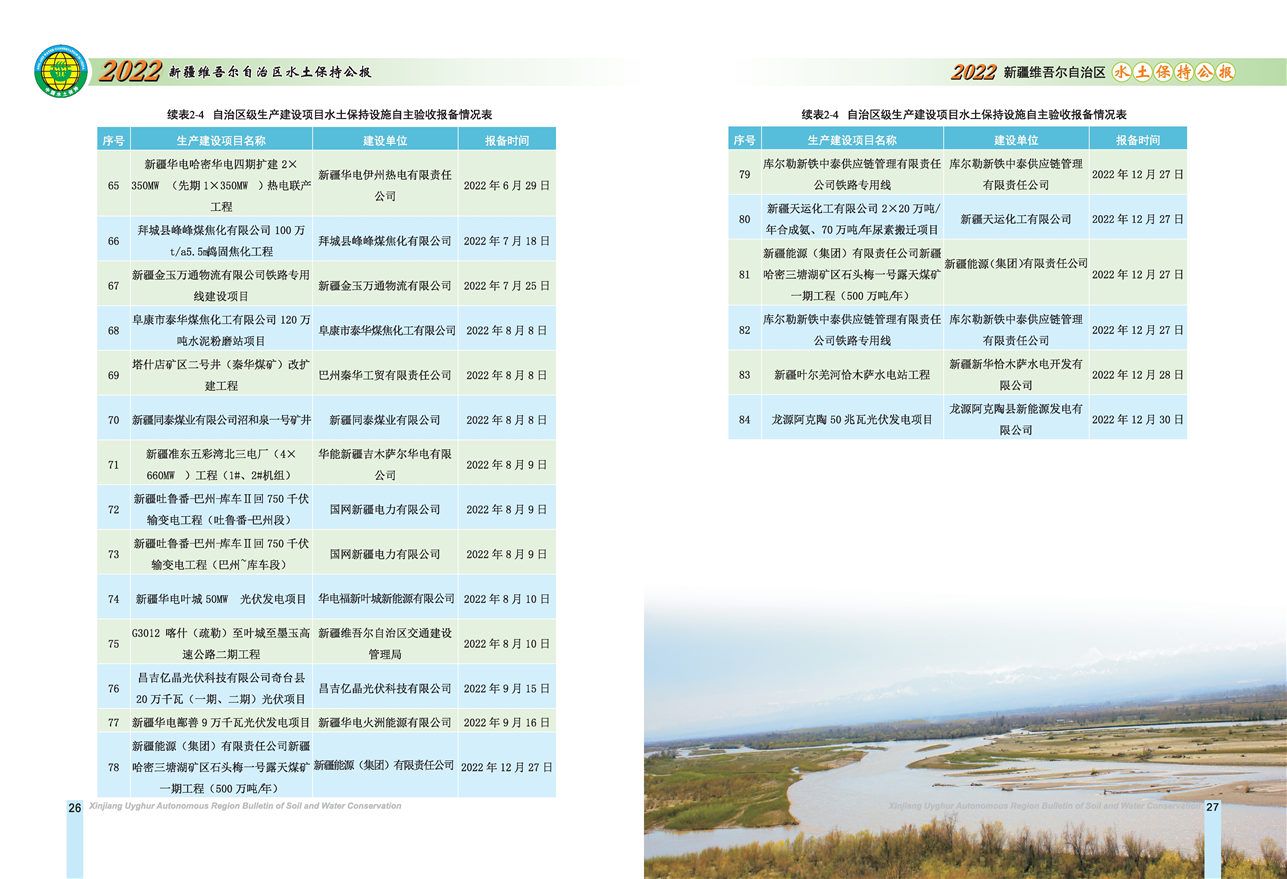Click the page 26 header title with 2022

coord(235,72)
